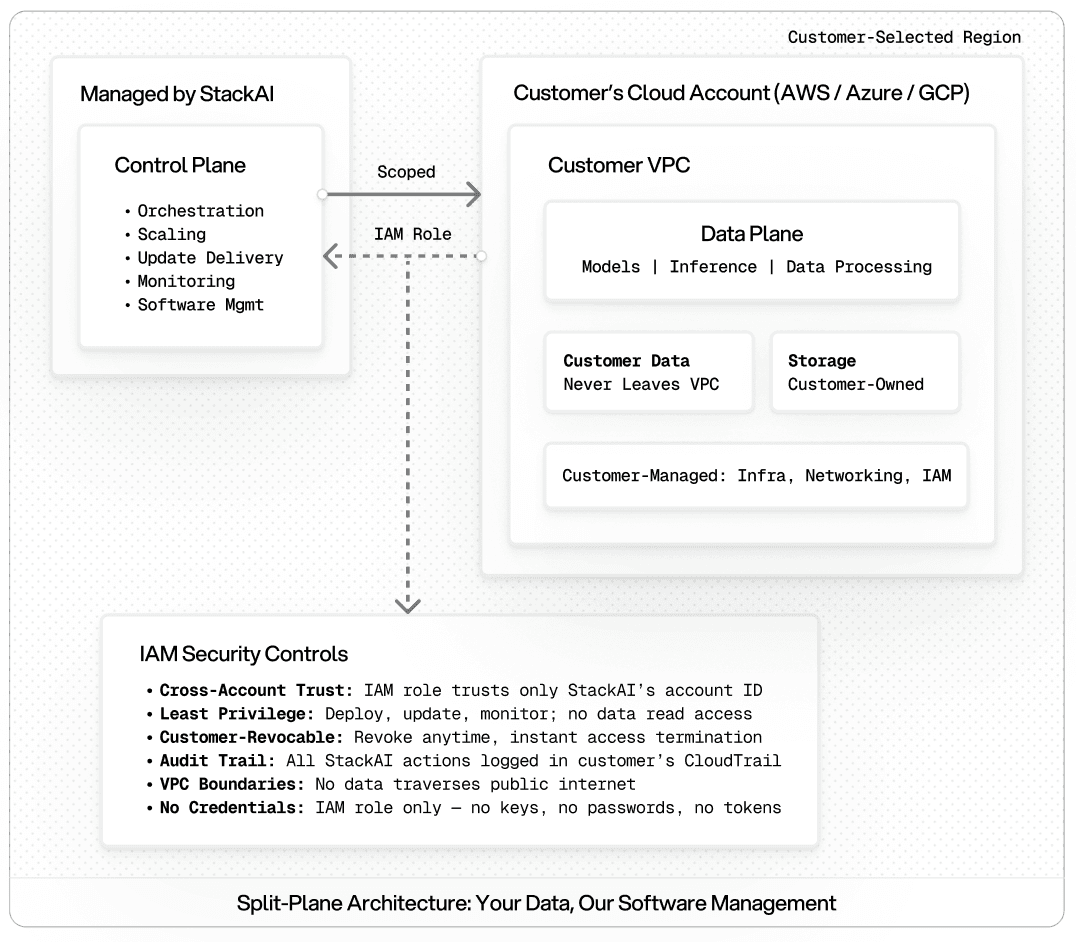Click the 'IAM Role' arrow label
1076x942 pixels.
412,234
